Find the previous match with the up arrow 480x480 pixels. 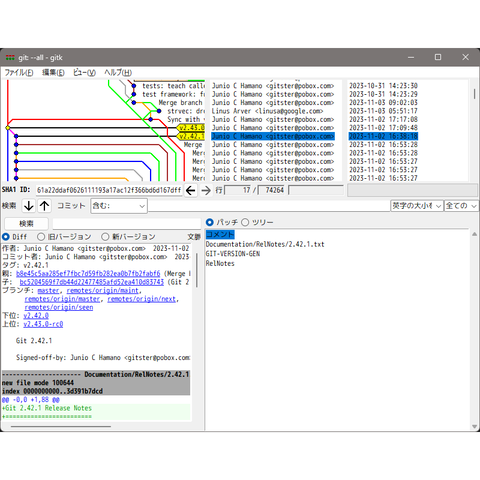[x=44, y=206]
